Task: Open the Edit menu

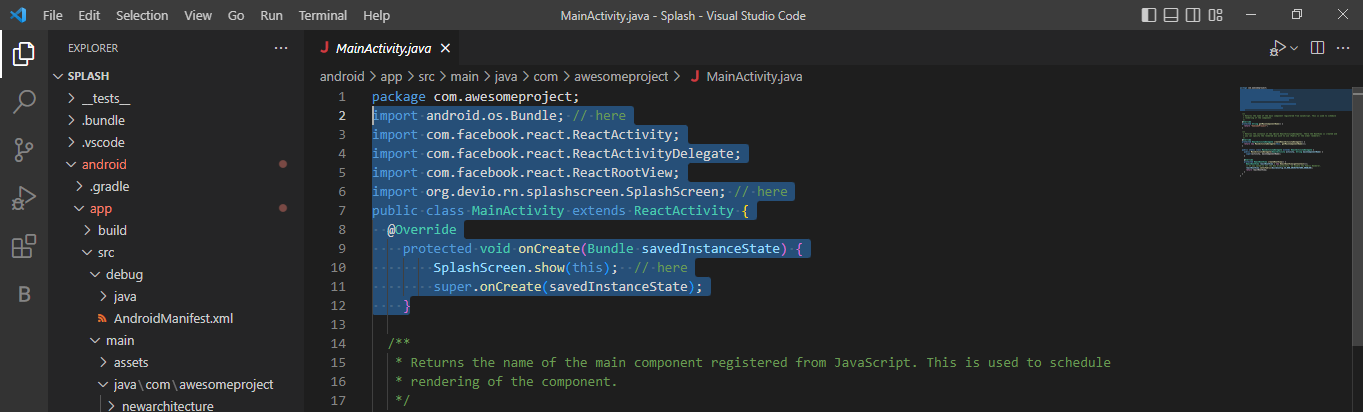Action: click(89, 16)
